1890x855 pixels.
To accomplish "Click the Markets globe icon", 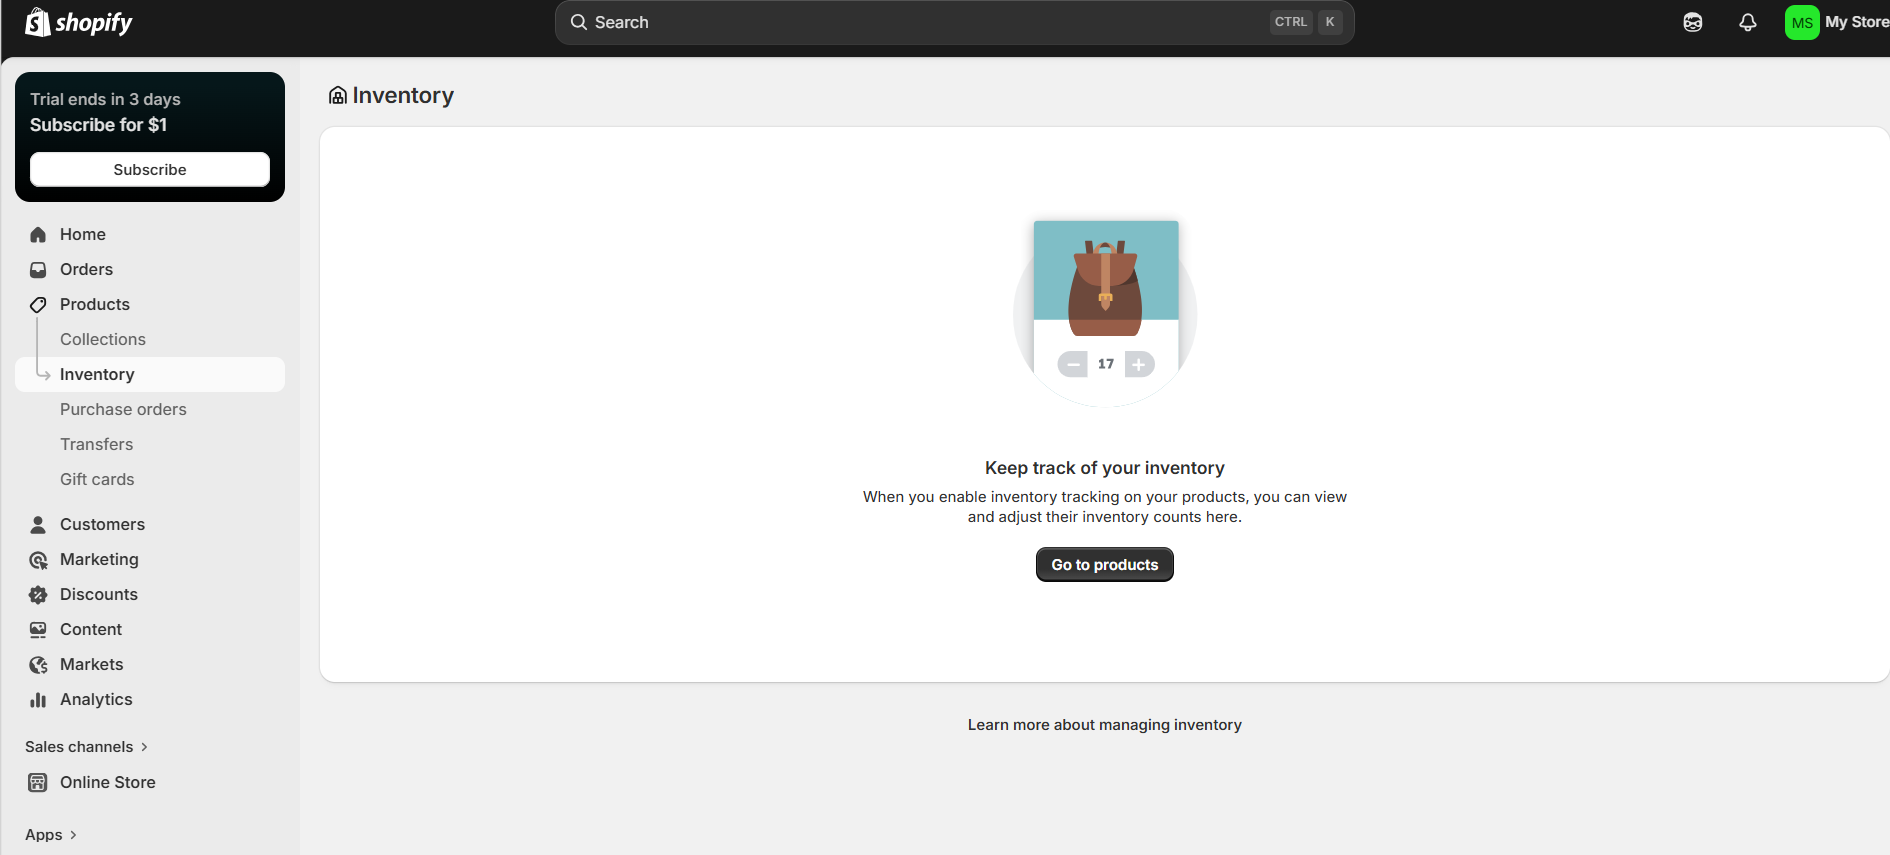I will [38, 664].
